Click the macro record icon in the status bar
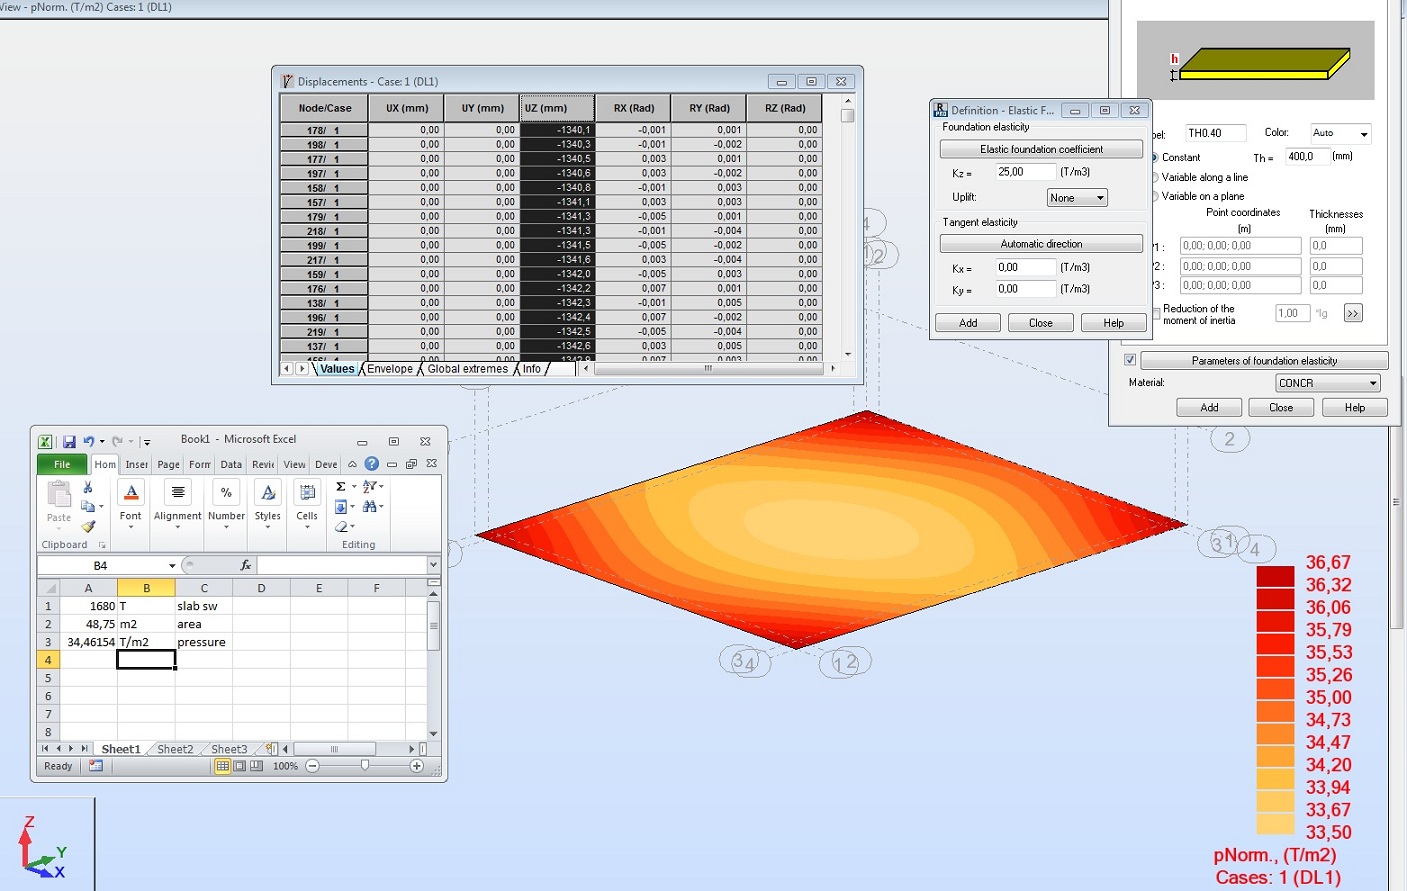This screenshot has height=891, width=1407. (x=96, y=766)
